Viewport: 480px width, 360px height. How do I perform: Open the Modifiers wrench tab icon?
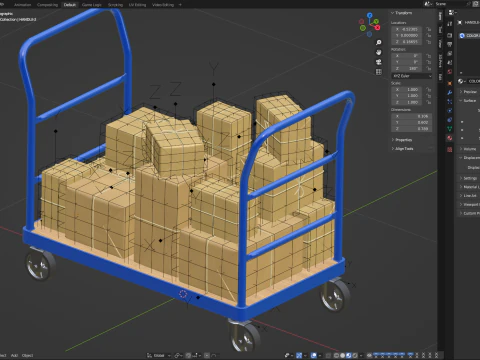pos(450,92)
